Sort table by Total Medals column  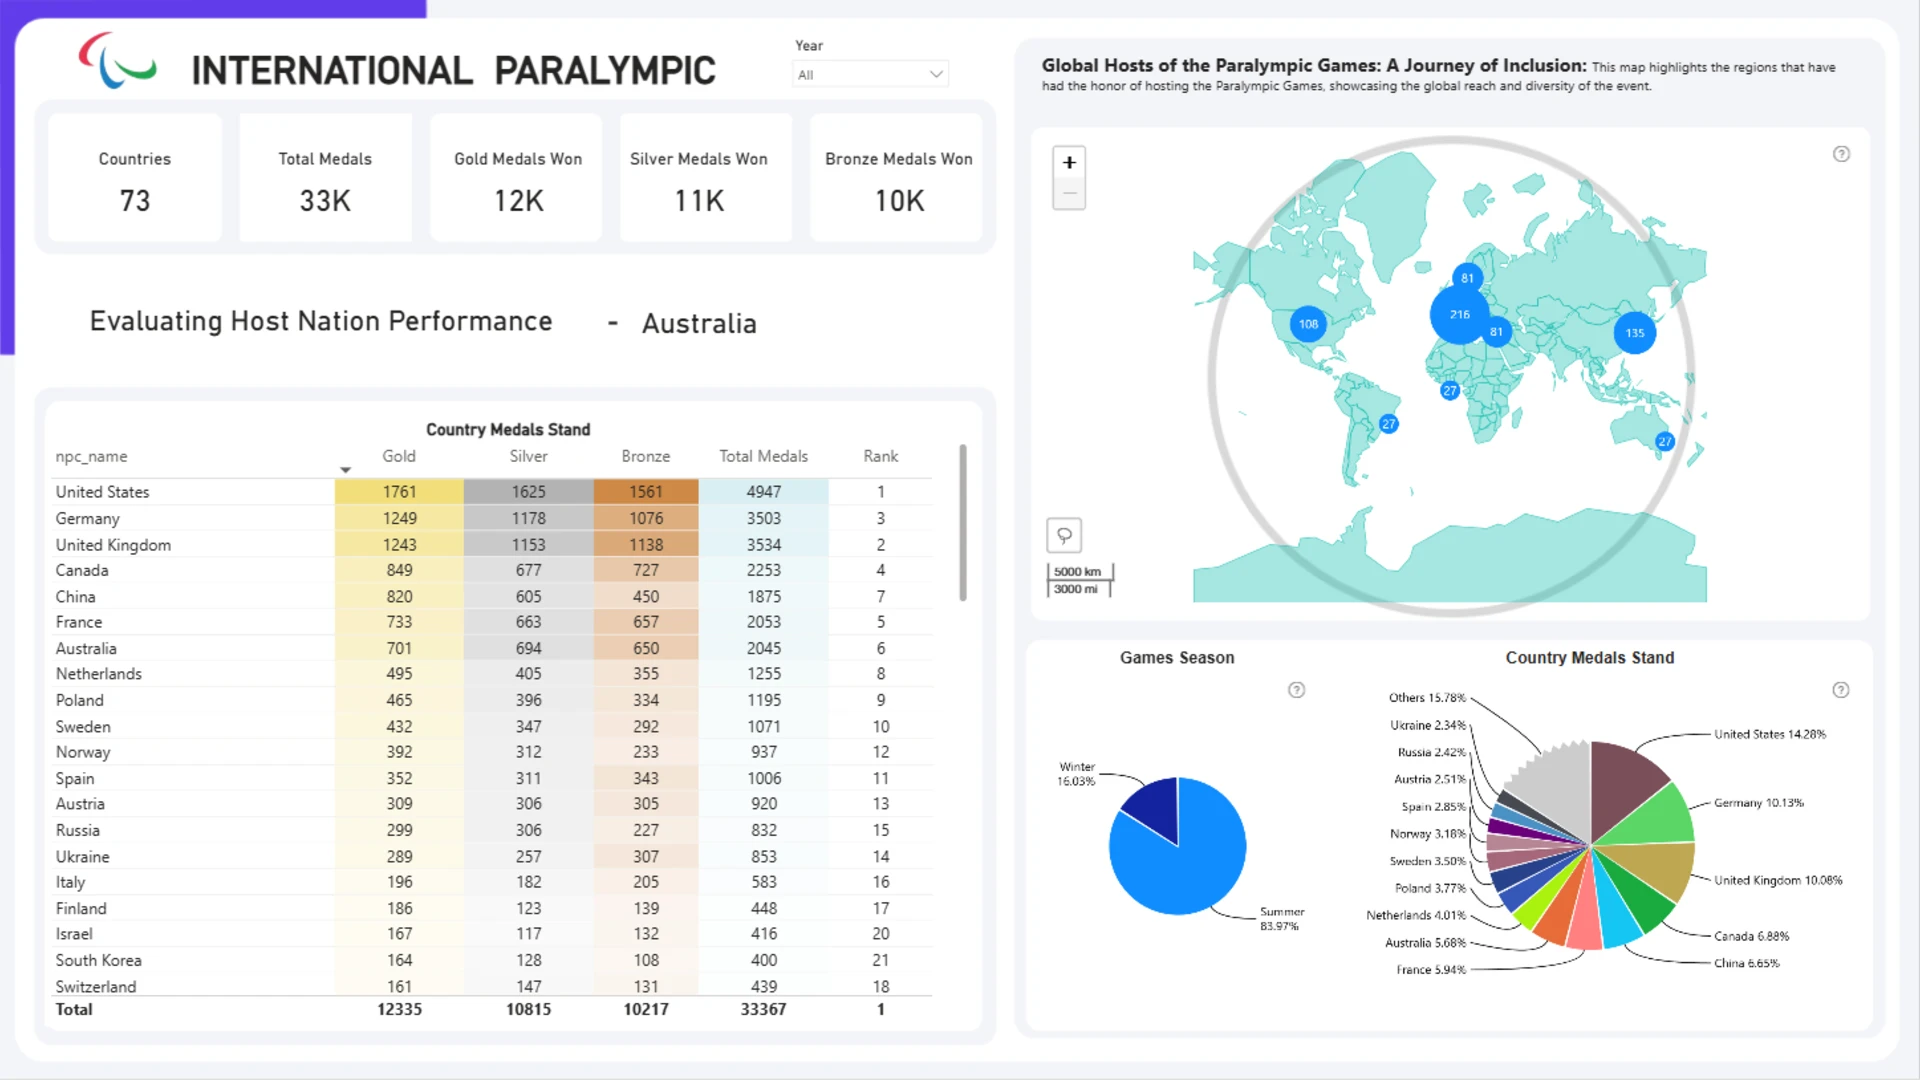[x=763, y=456]
